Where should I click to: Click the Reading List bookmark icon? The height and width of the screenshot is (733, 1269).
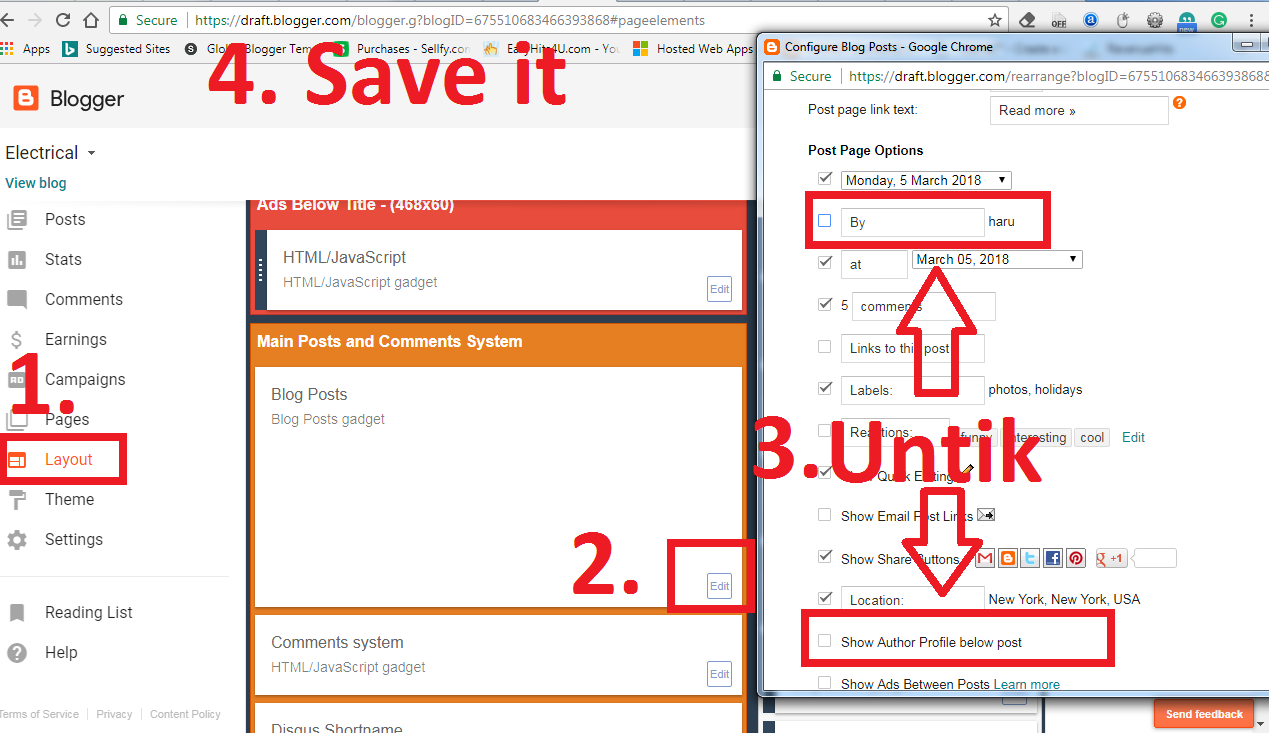(x=17, y=612)
